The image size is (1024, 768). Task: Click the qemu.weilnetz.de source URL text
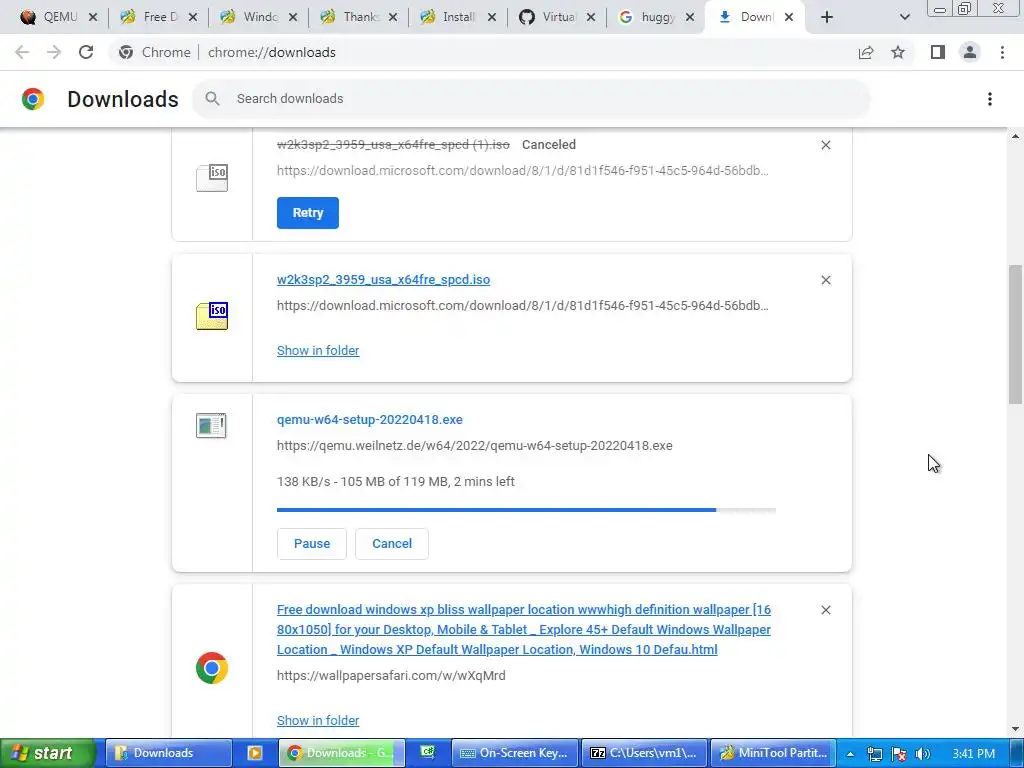click(475, 446)
